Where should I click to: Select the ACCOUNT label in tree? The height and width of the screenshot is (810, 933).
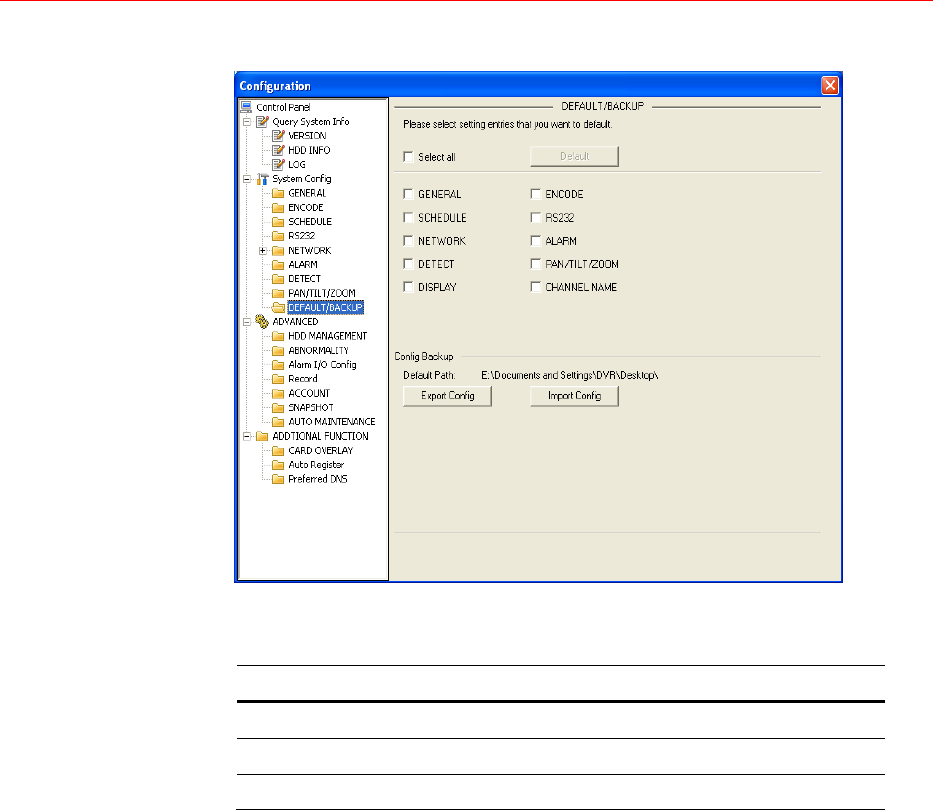point(309,393)
